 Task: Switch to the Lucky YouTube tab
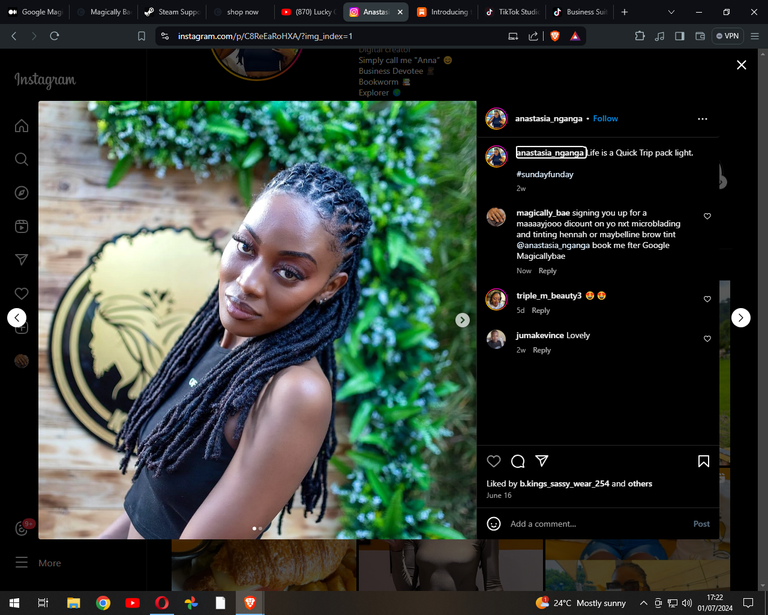309,12
